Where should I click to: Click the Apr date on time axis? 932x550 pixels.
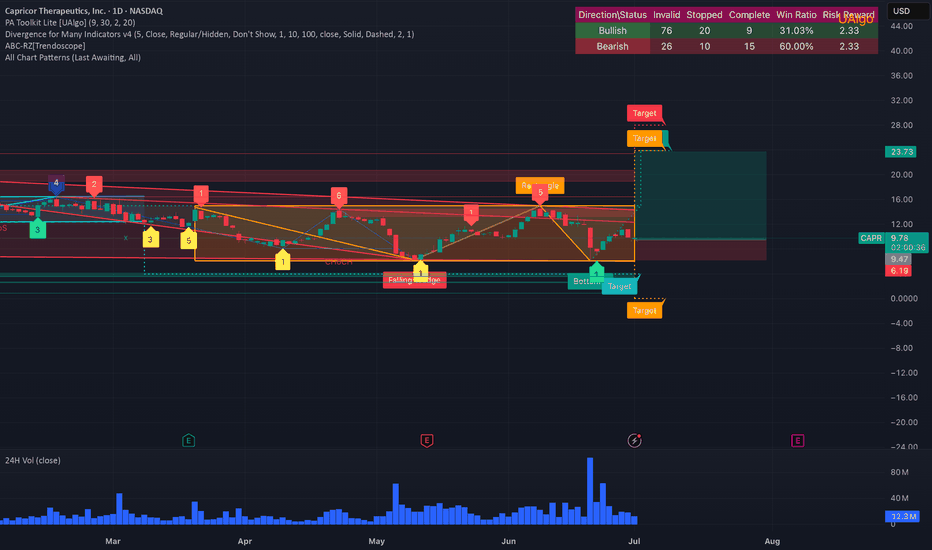coord(244,541)
